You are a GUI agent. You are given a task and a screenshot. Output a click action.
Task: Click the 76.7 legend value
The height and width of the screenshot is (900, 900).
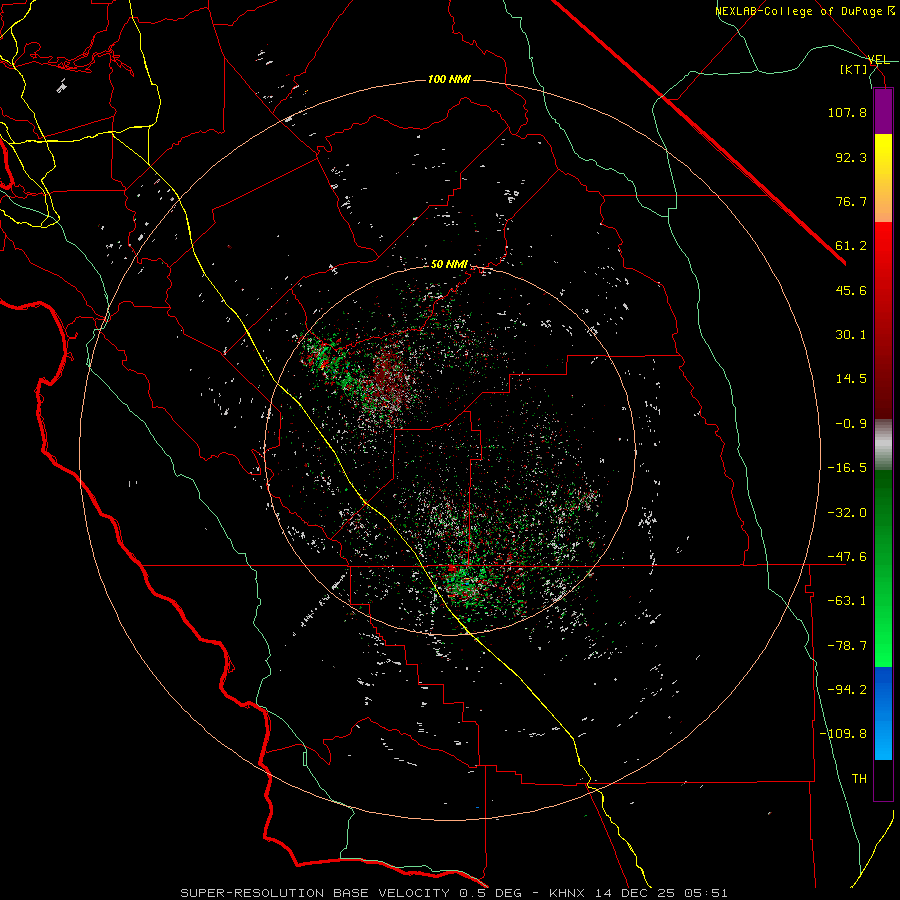pos(851,201)
